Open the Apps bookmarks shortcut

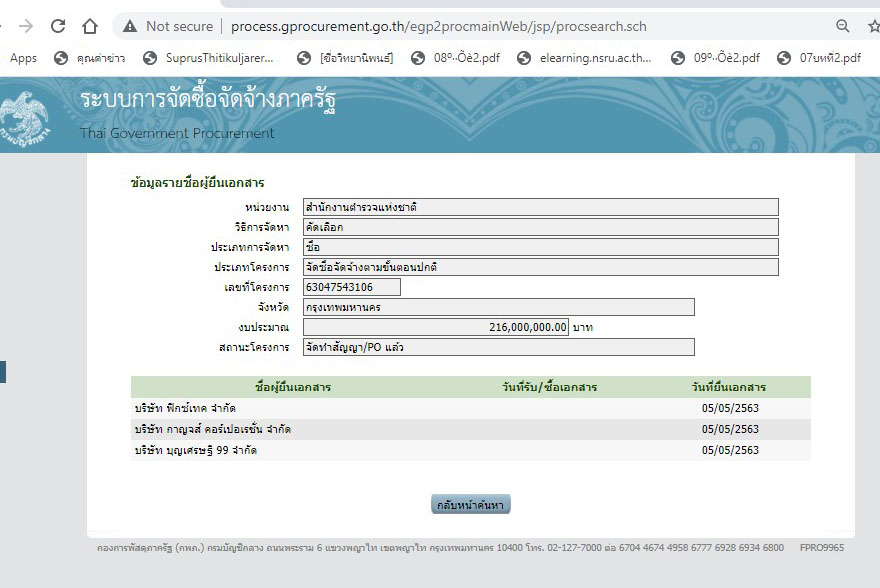[x=23, y=58]
